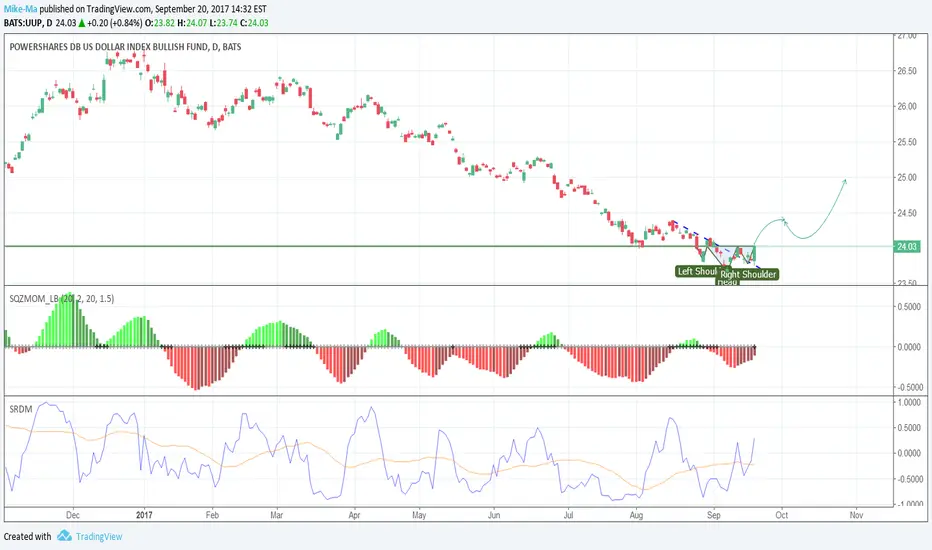The width and height of the screenshot is (932, 550).
Task: Open the Mike-Ma author link
Action: 21,9
